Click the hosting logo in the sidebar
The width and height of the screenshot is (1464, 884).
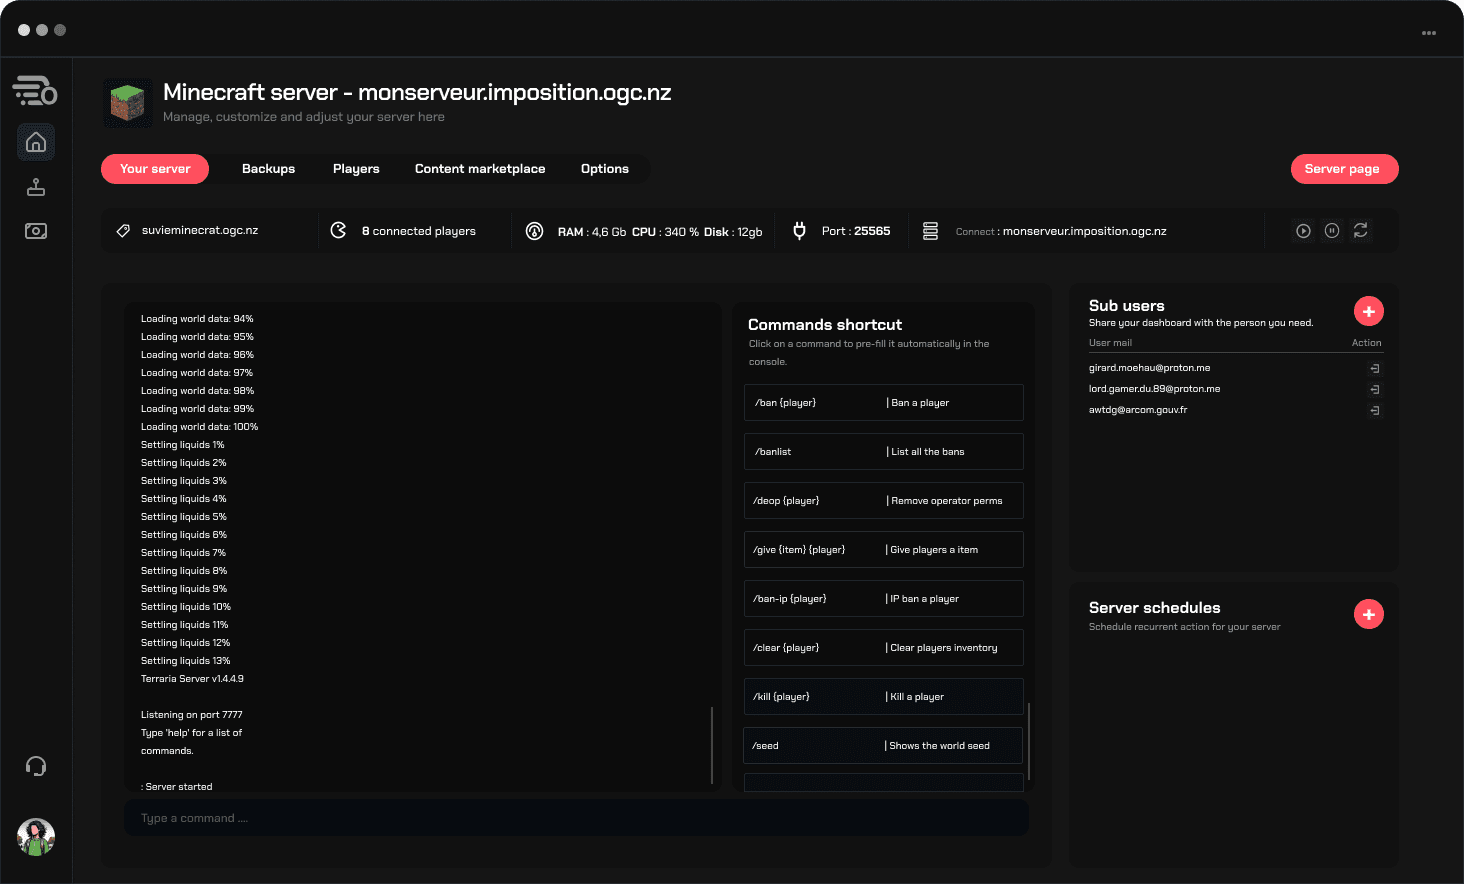[35, 90]
